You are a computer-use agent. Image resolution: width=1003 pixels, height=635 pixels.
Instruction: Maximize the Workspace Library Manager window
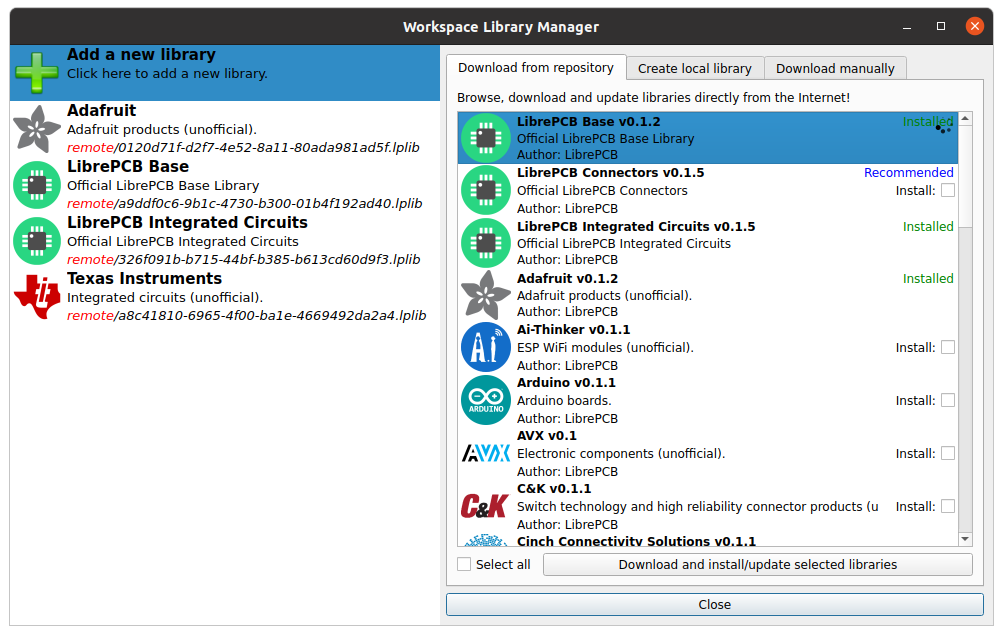(x=940, y=26)
